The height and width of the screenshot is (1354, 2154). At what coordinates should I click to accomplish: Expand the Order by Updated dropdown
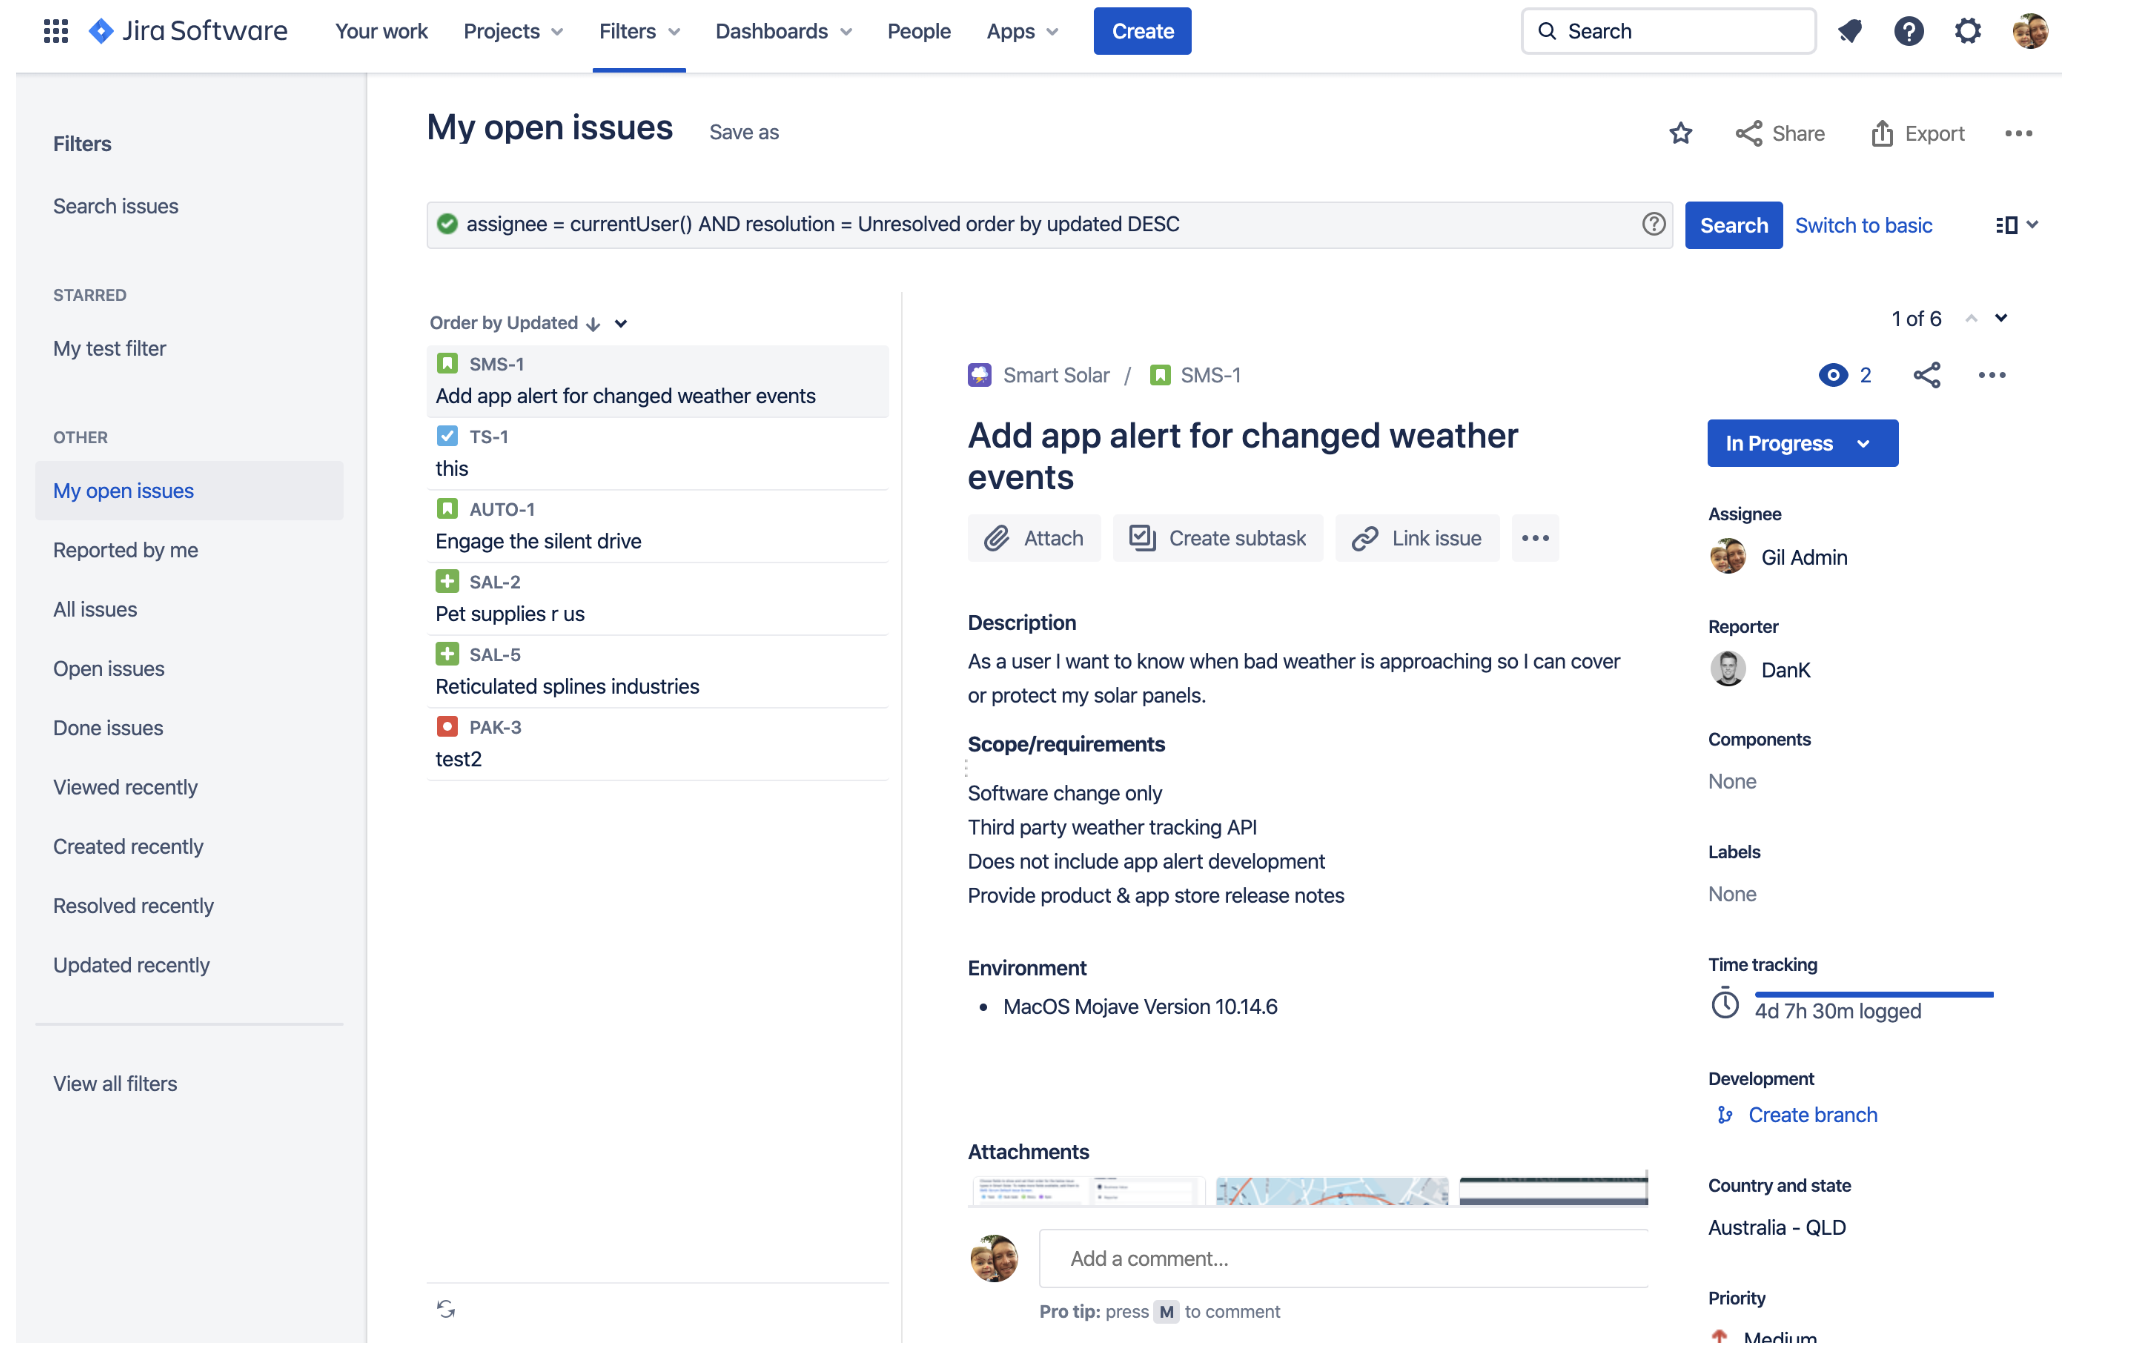tap(621, 323)
